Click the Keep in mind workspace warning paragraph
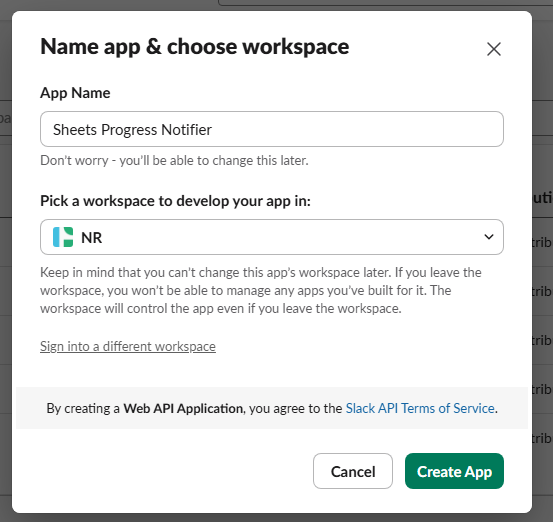 (x=261, y=290)
